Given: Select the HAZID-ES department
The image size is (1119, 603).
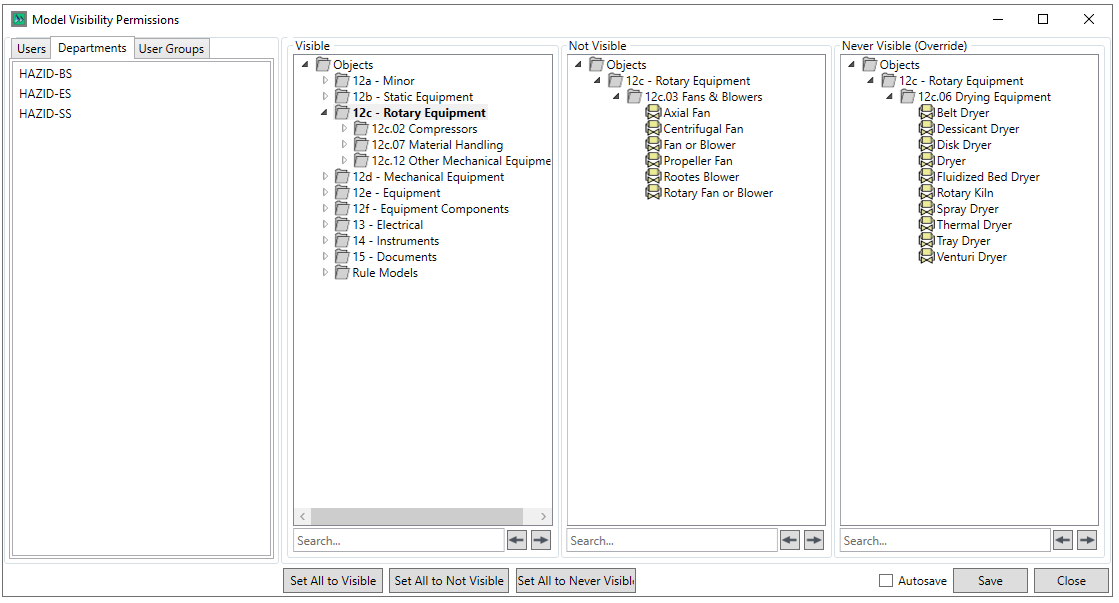Looking at the screenshot, I should tap(45, 94).
